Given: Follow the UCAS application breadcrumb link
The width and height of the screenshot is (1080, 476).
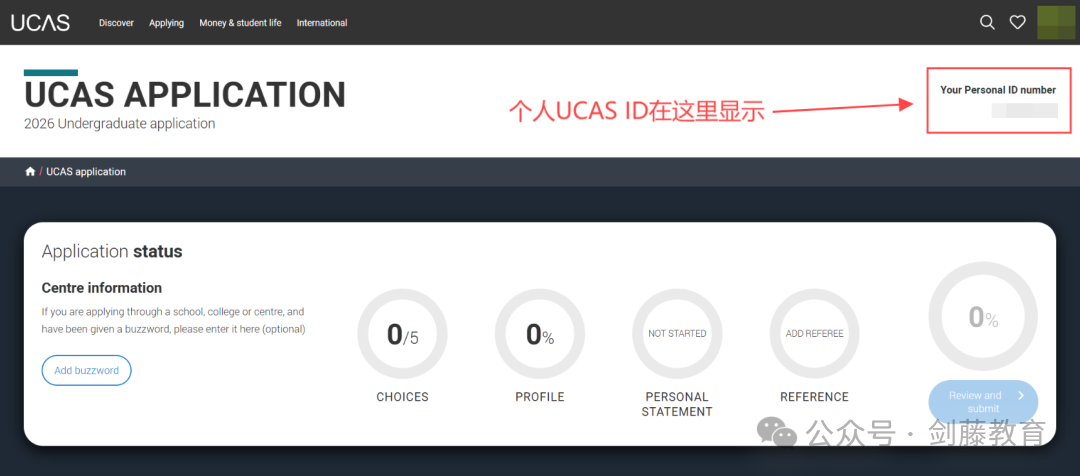Looking at the screenshot, I should [86, 172].
